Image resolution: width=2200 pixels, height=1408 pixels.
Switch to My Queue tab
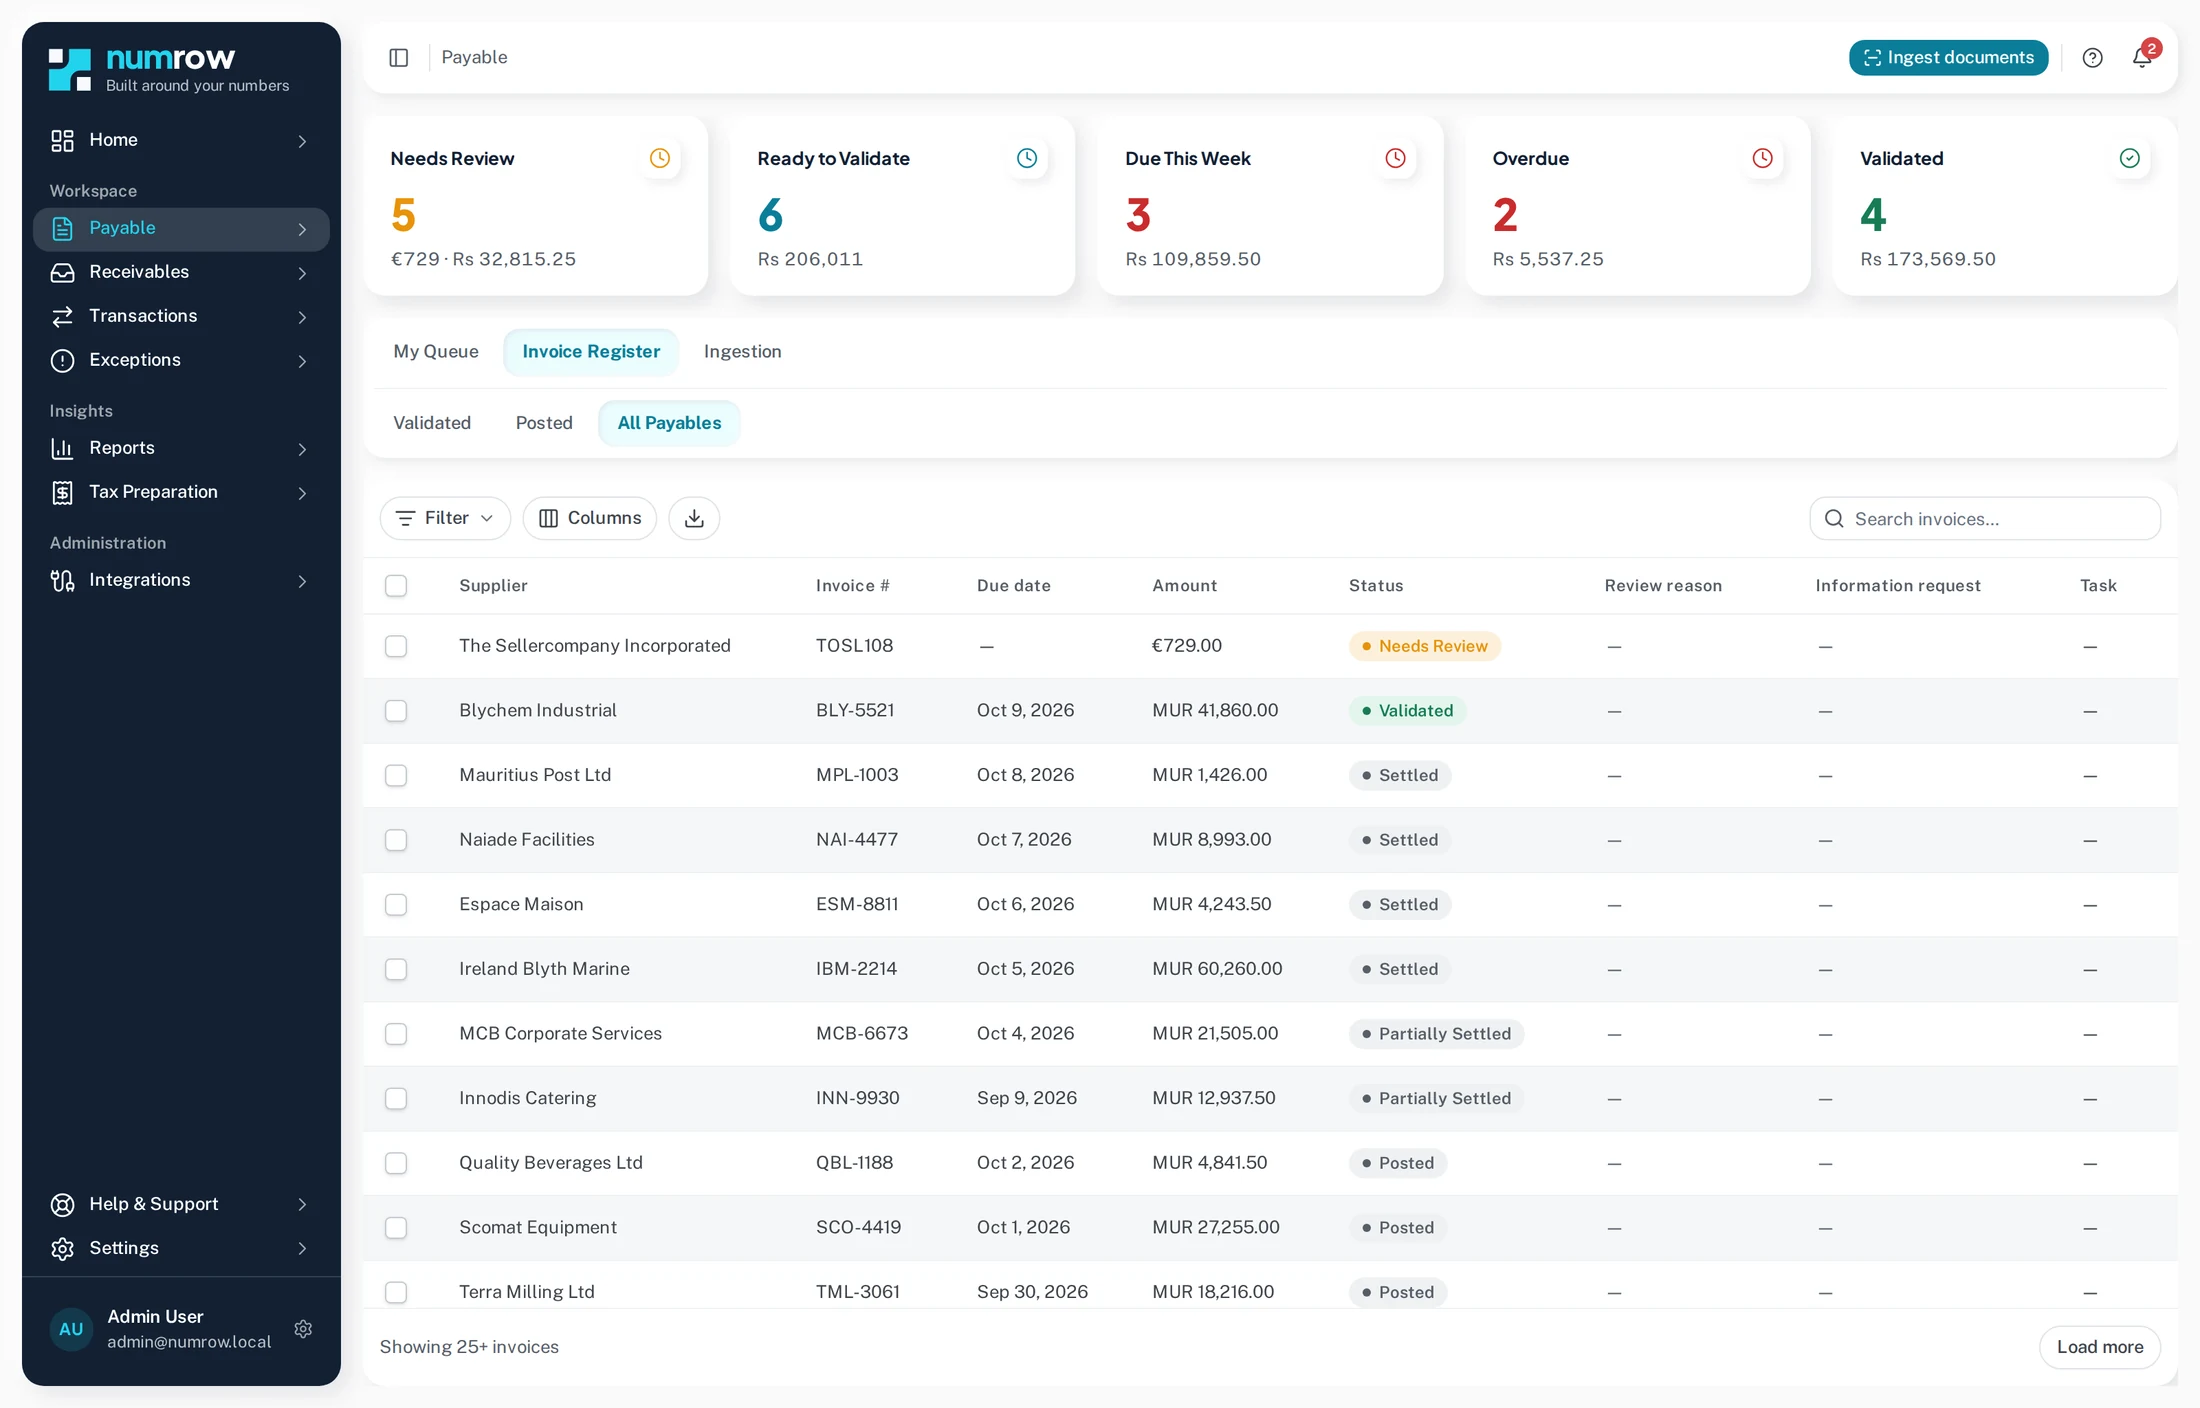coord(436,352)
